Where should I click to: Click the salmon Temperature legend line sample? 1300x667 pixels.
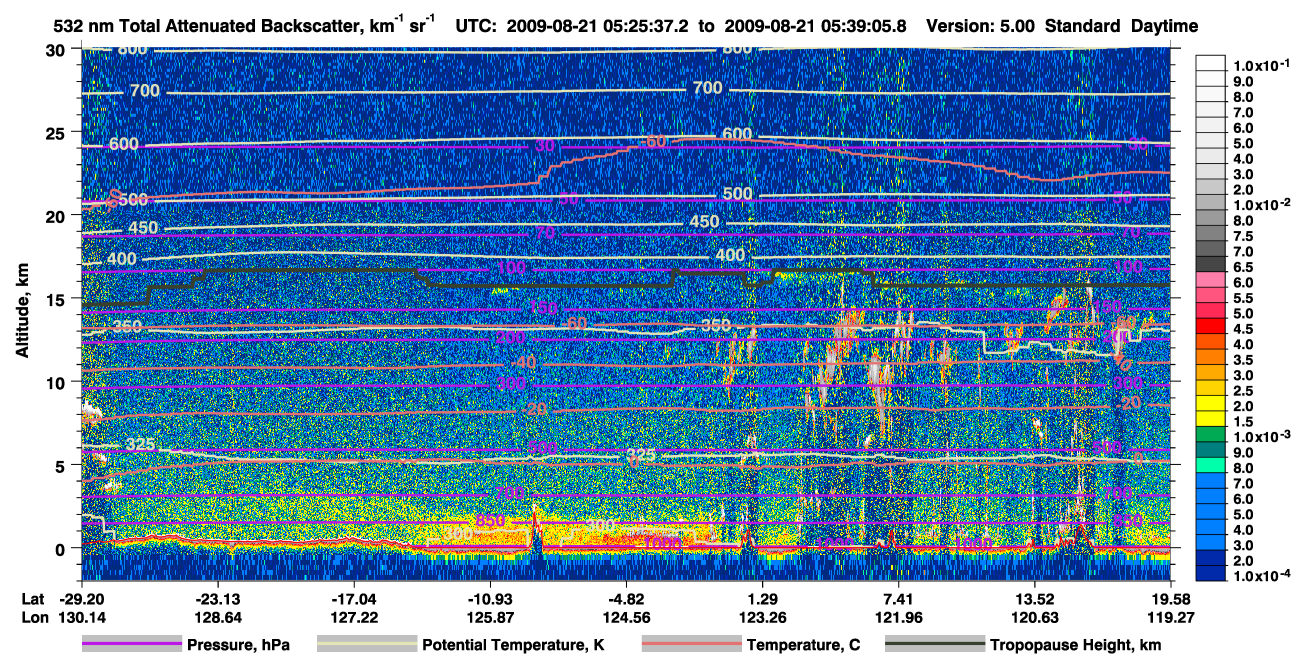point(691,645)
